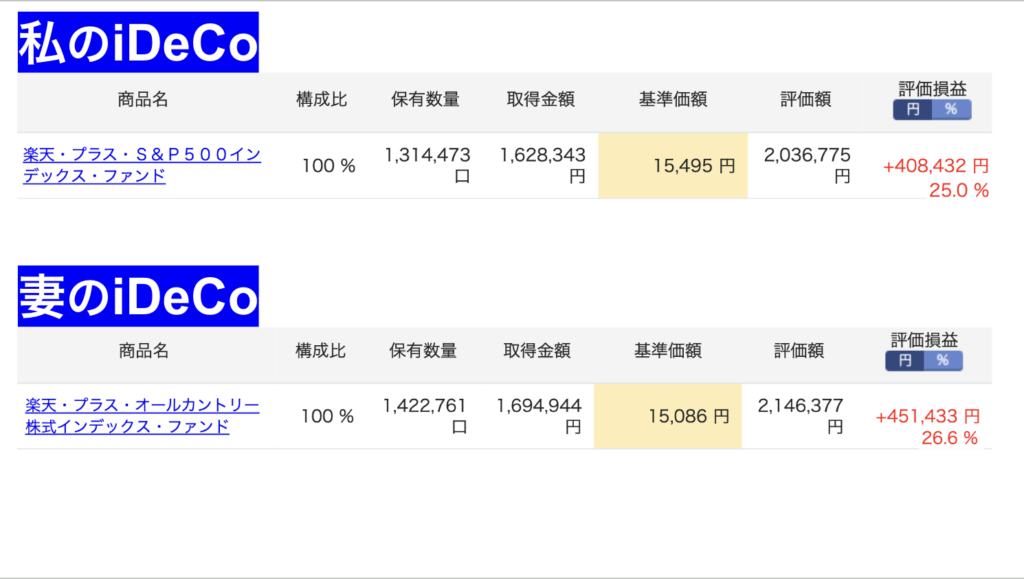Click the 1,422,761 口 保有数量 value

pyautogui.click(x=425, y=415)
